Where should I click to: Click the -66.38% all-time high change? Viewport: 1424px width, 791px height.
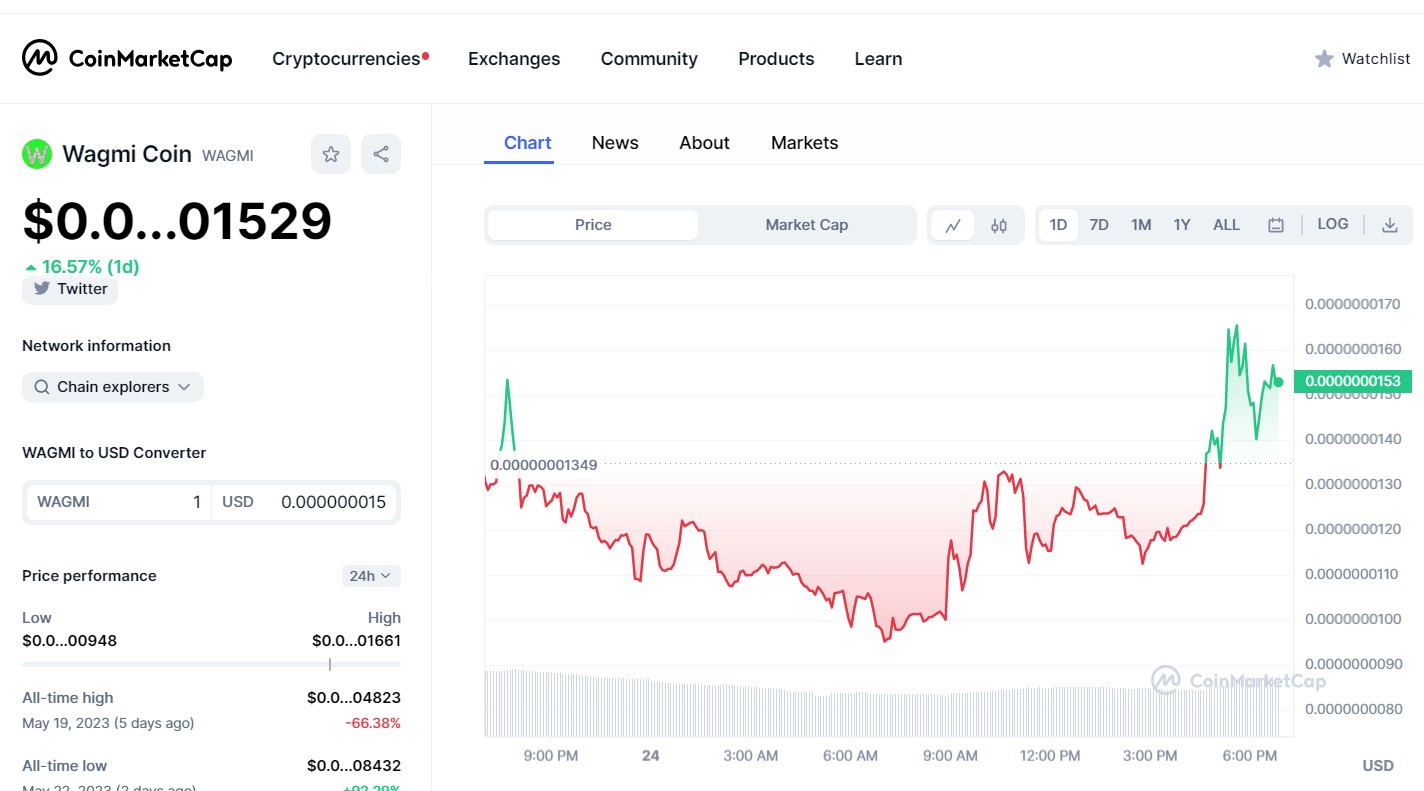coord(373,723)
